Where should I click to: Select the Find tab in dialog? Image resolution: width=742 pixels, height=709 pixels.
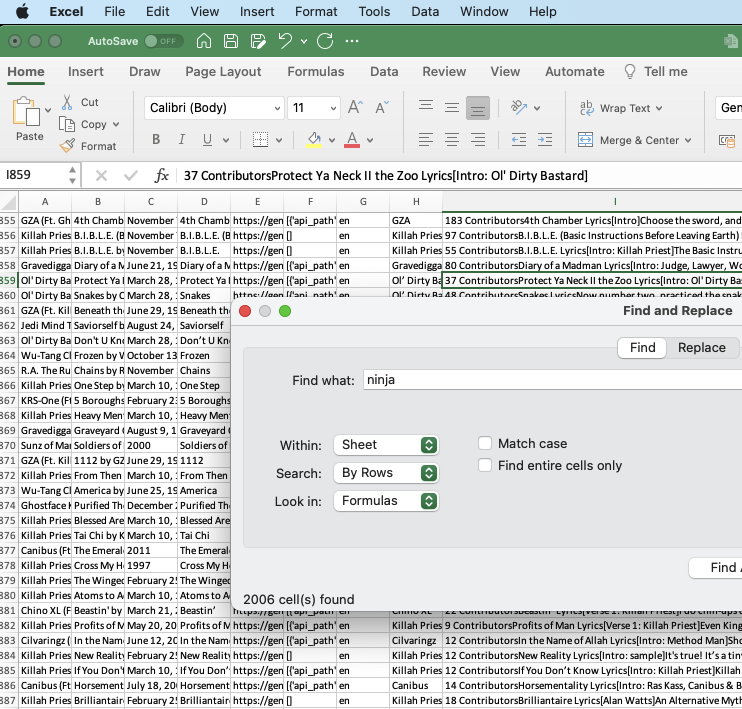click(642, 348)
